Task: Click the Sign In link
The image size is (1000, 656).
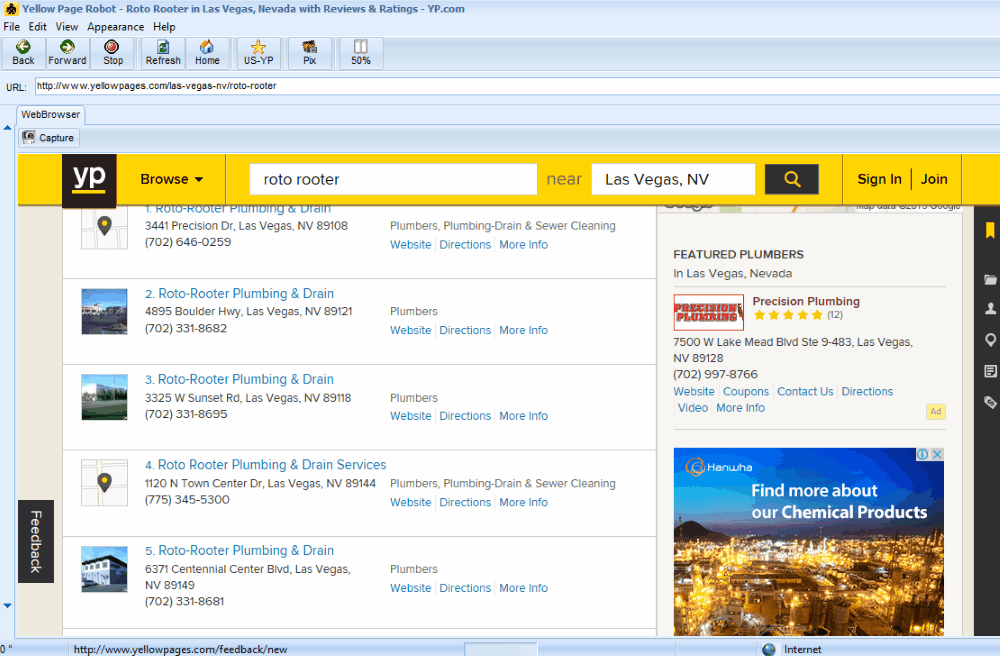Action: click(x=879, y=179)
